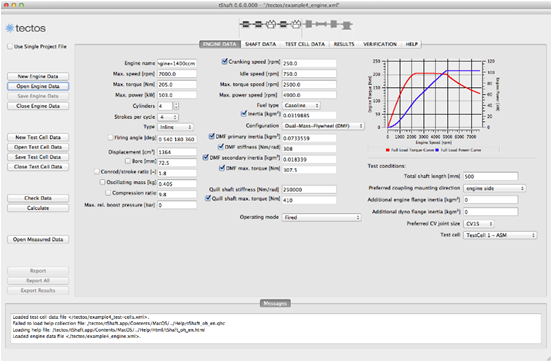552x362 pixels.
Task: Click the tectos logo icon
Action: click(x=10, y=28)
